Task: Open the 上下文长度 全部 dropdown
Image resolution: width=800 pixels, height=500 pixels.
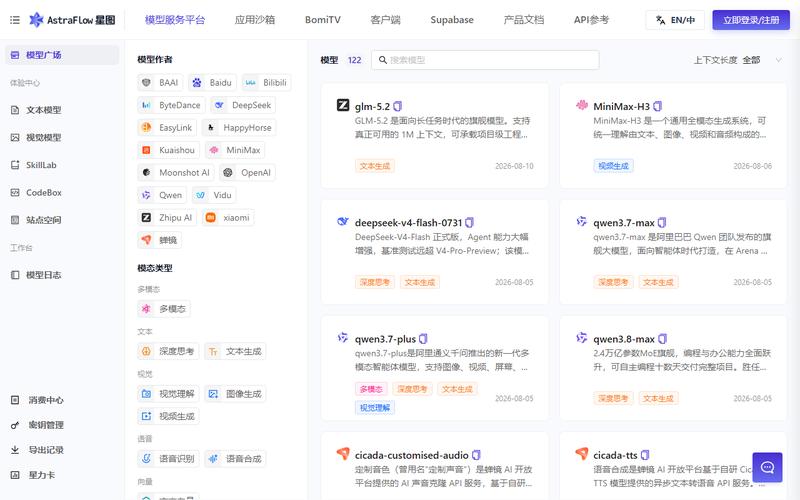Action: point(738,60)
